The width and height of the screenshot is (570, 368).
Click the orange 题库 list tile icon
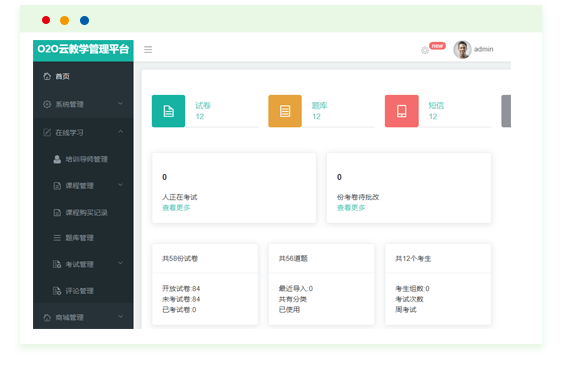pos(285,111)
